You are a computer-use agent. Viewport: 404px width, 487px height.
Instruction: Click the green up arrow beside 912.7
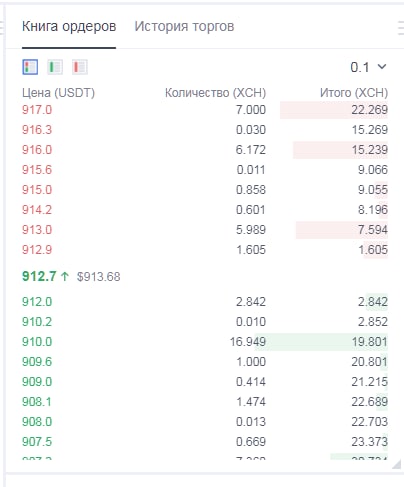click(x=65, y=276)
